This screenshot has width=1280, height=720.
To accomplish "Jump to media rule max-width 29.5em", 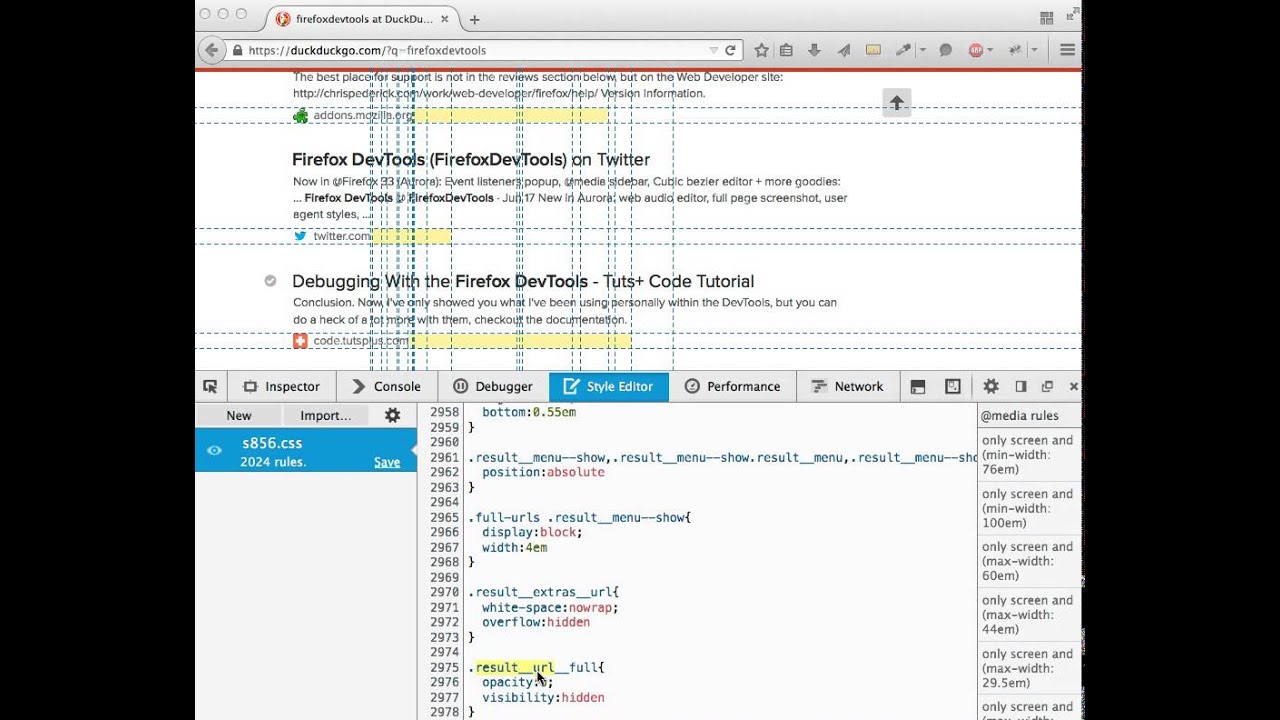I will 1028,668.
